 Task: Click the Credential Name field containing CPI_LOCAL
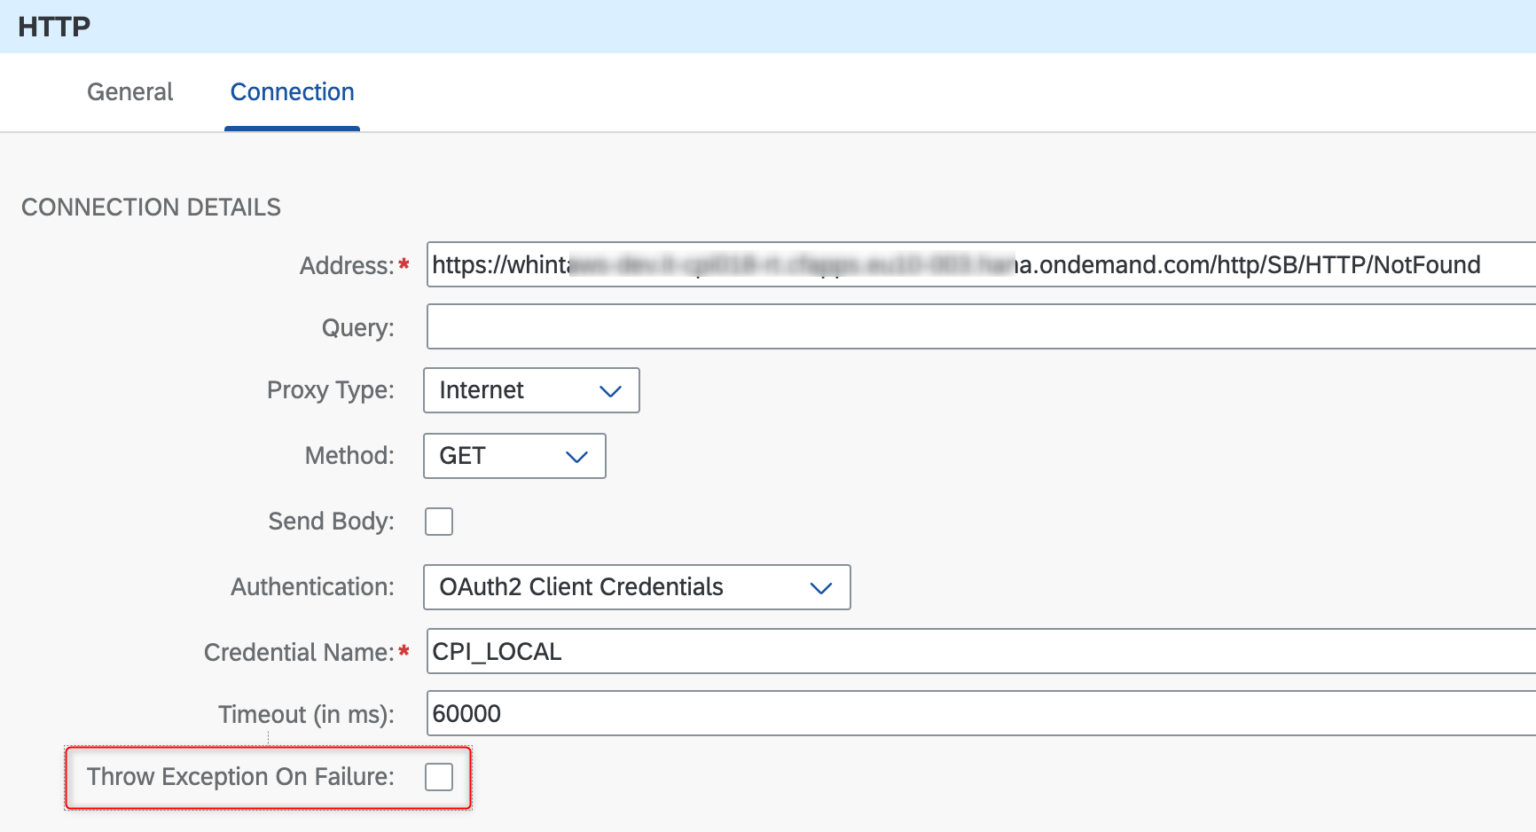(x=980, y=652)
